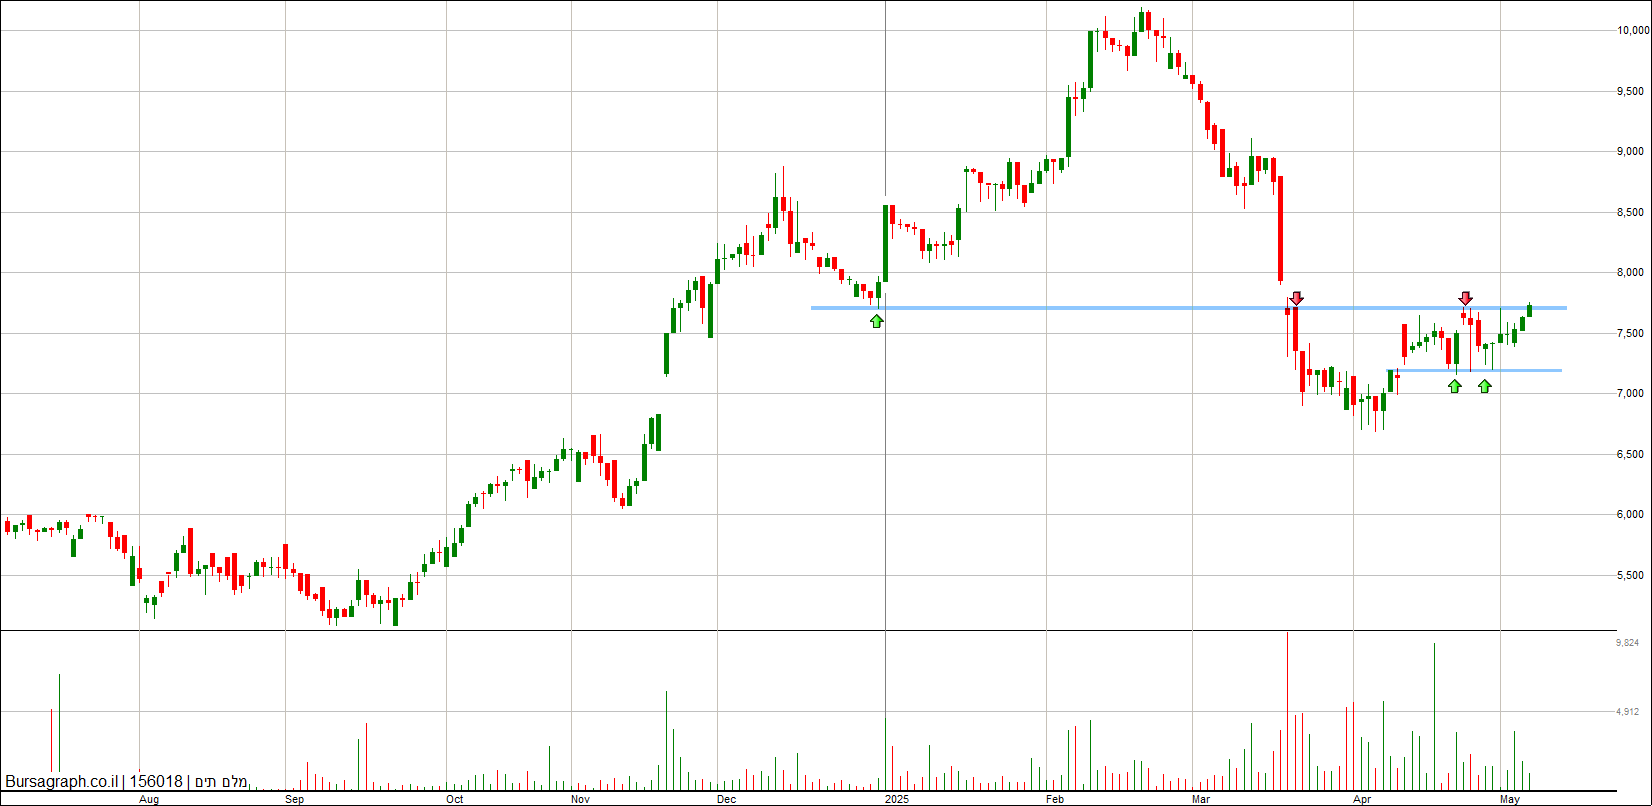Click the 9,000 price axis label
This screenshot has width=1652, height=806.
(1630, 152)
